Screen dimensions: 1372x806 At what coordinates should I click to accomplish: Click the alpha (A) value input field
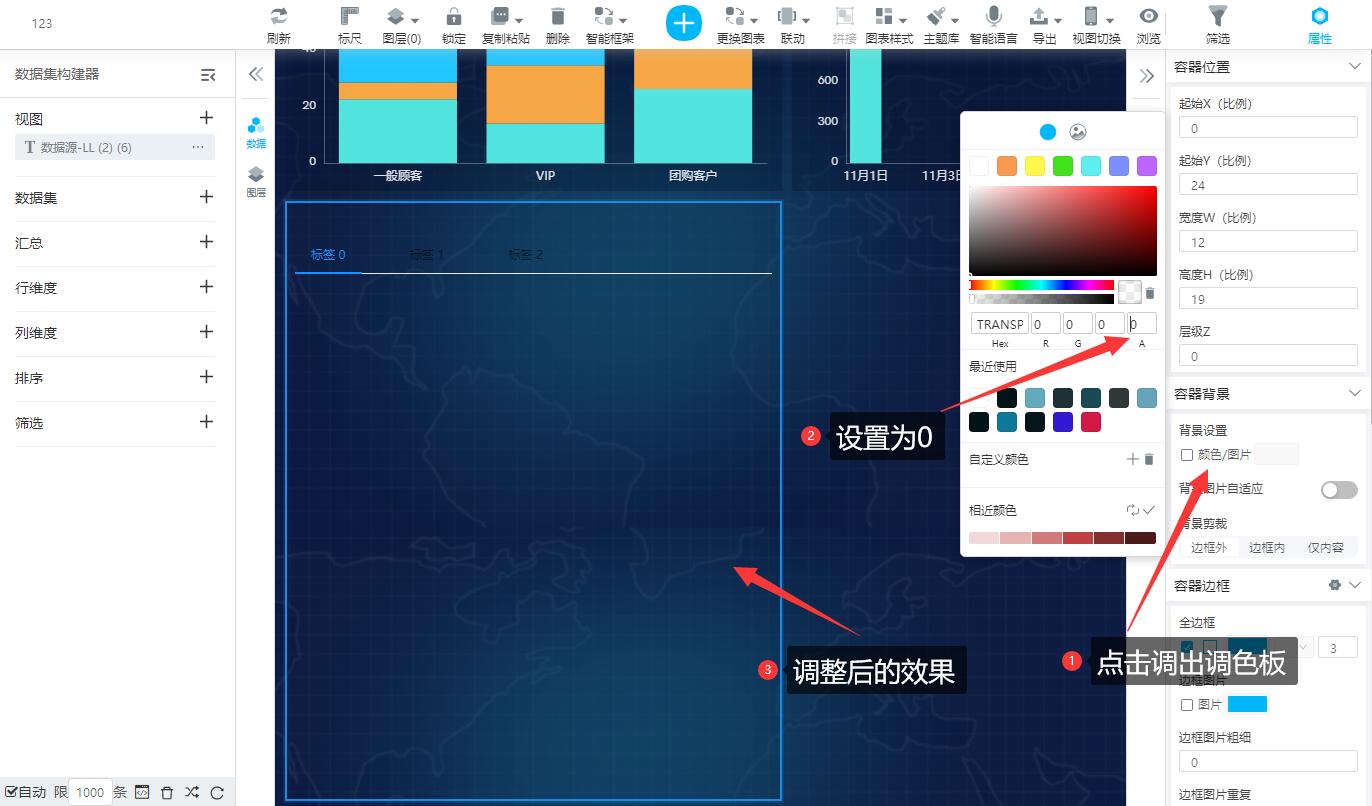point(1139,322)
